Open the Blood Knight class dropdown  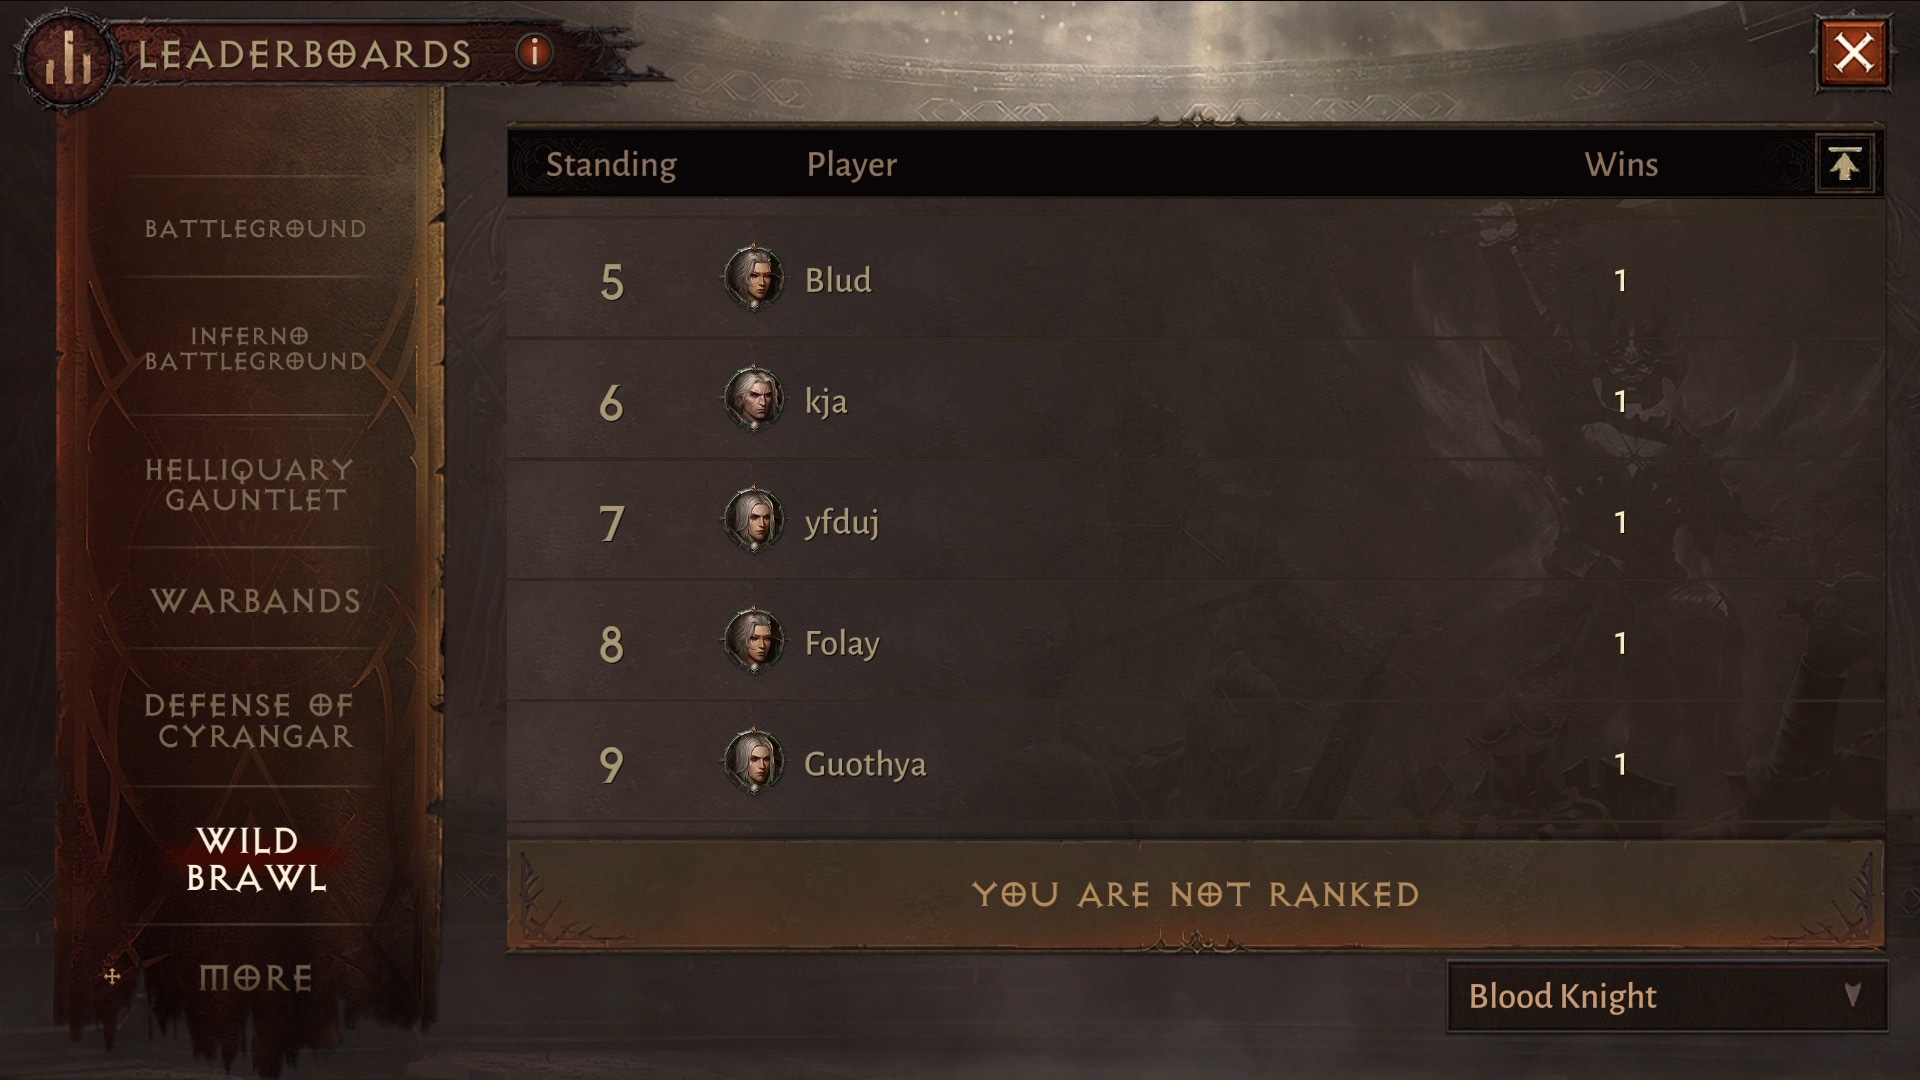pyautogui.click(x=1662, y=996)
